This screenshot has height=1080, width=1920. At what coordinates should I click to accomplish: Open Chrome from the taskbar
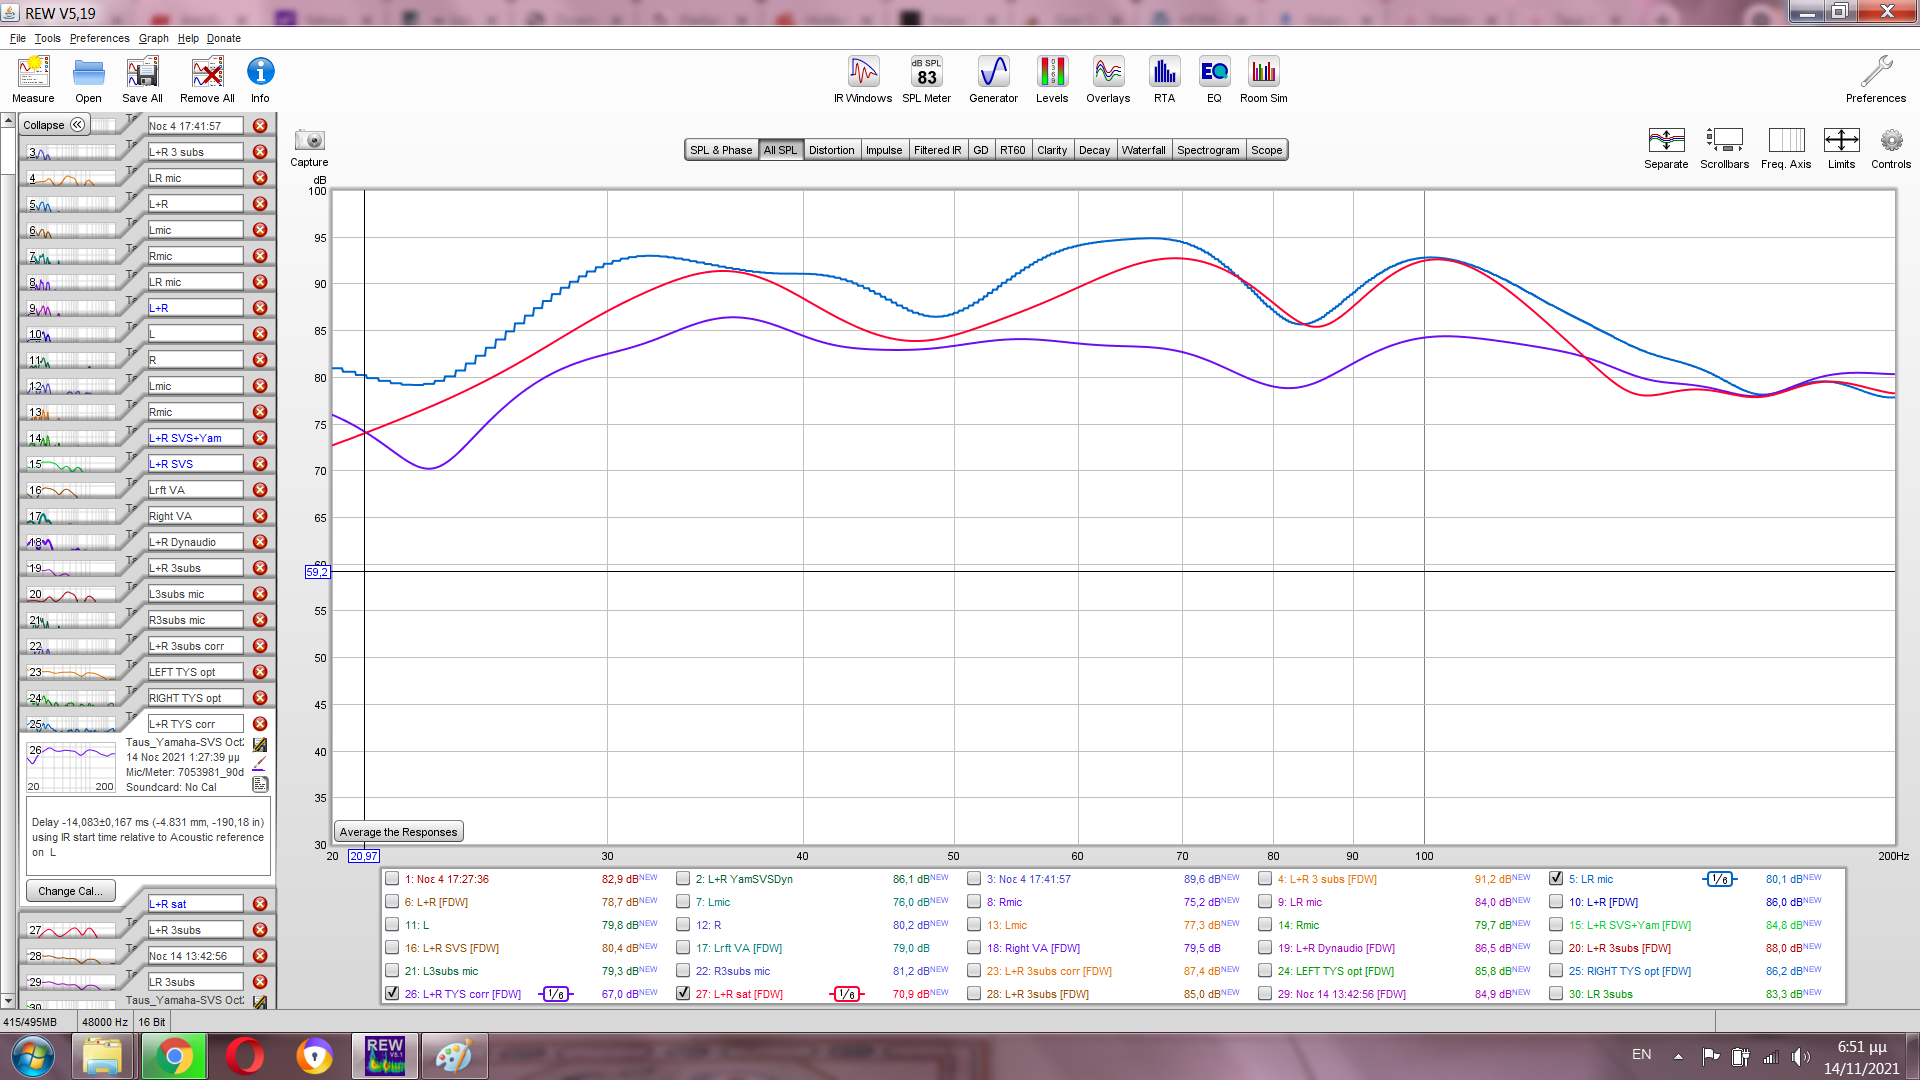[x=174, y=1056]
